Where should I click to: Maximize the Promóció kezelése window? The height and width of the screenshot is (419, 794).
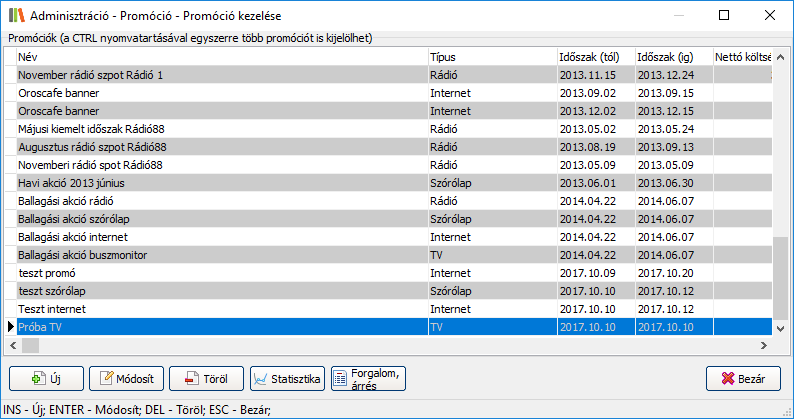[x=723, y=15]
